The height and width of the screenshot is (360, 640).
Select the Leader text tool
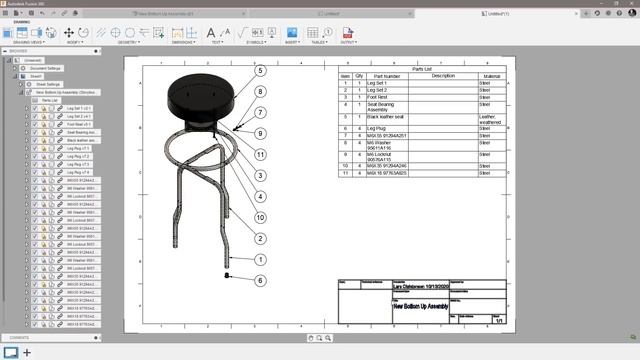(x=225, y=33)
